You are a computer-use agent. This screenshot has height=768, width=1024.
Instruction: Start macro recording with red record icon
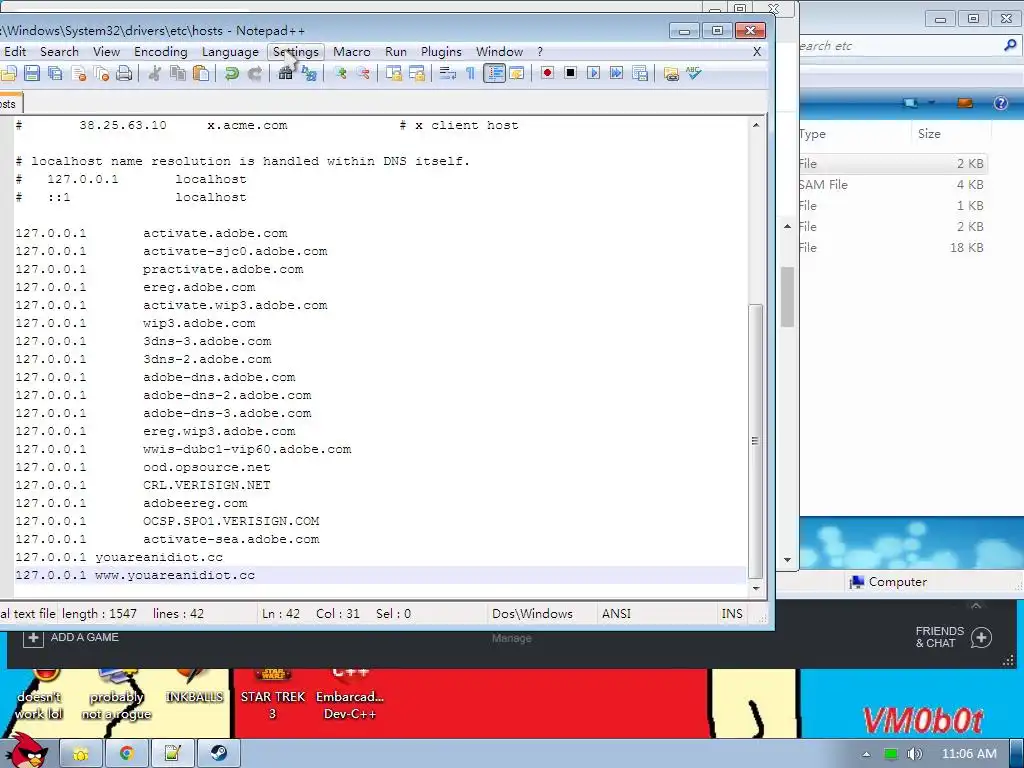(547, 73)
